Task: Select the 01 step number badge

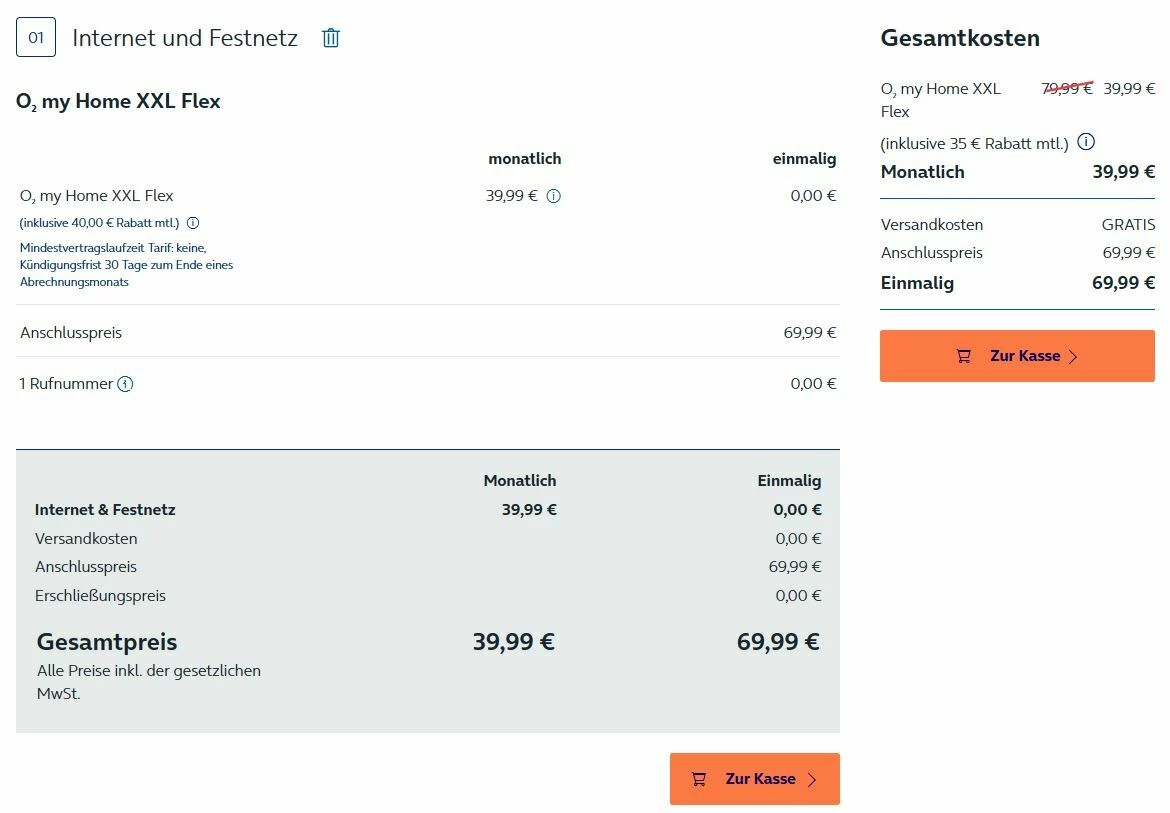Action: pos(36,38)
